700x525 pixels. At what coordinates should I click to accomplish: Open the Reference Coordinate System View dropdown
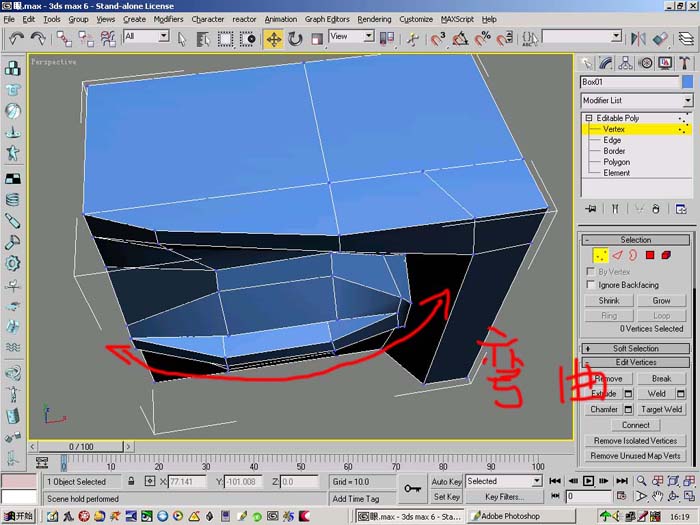(351, 36)
